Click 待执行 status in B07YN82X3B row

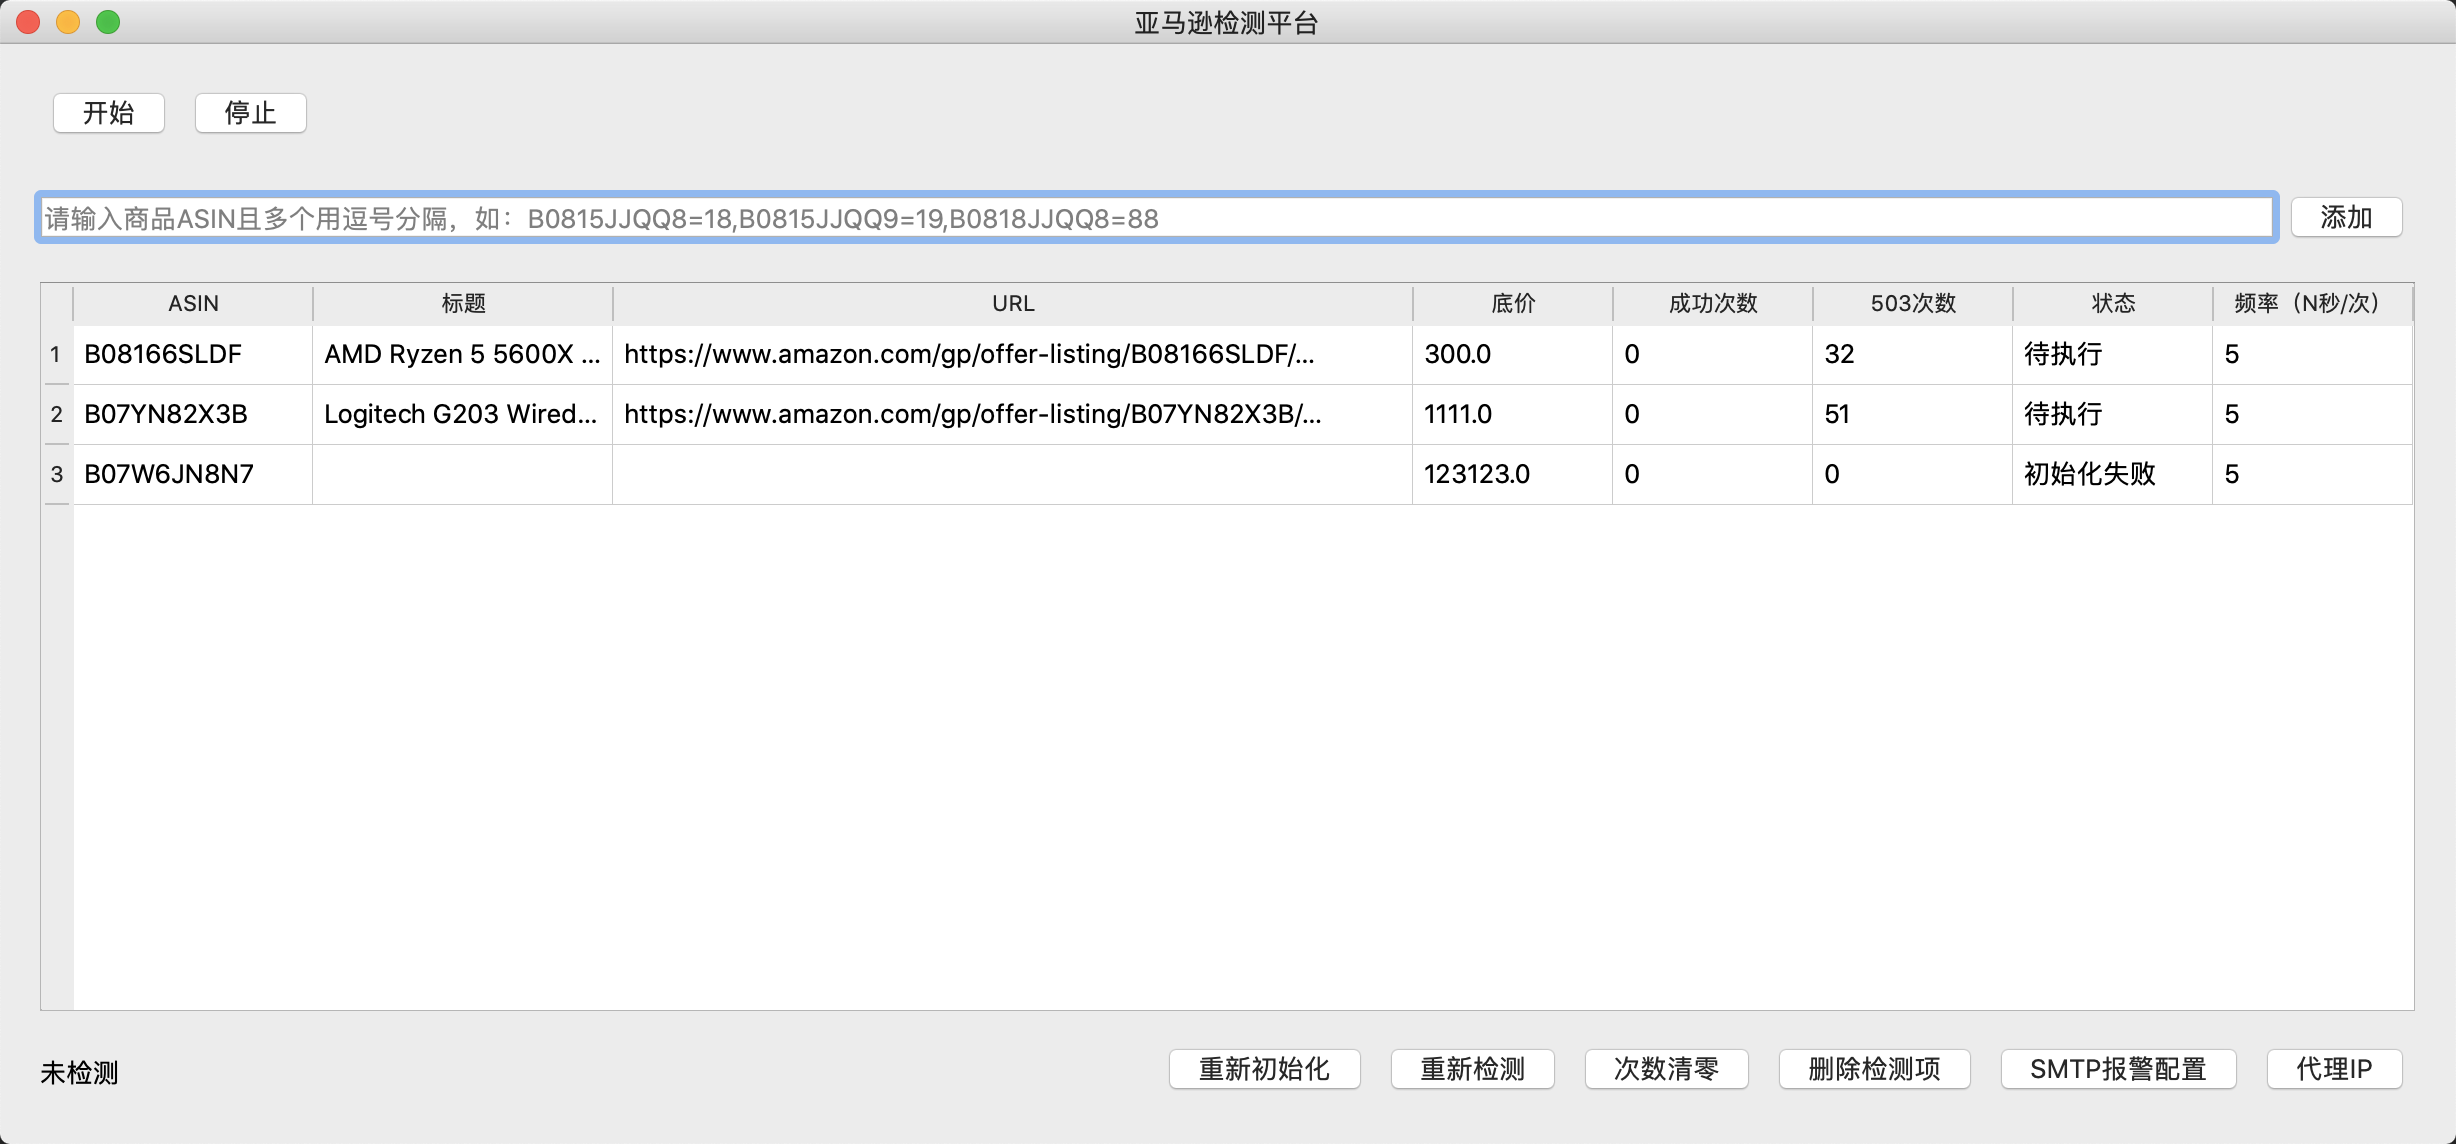(x=2113, y=414)
